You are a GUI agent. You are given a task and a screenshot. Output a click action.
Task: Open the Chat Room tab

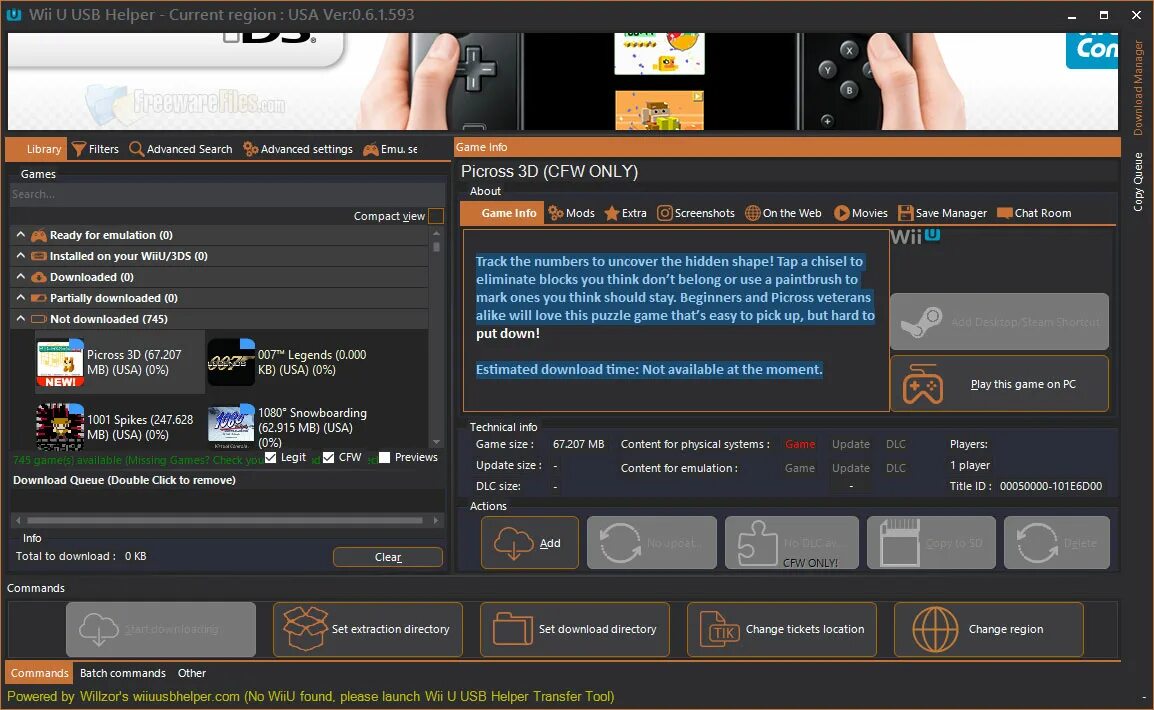click(1034, 213)
